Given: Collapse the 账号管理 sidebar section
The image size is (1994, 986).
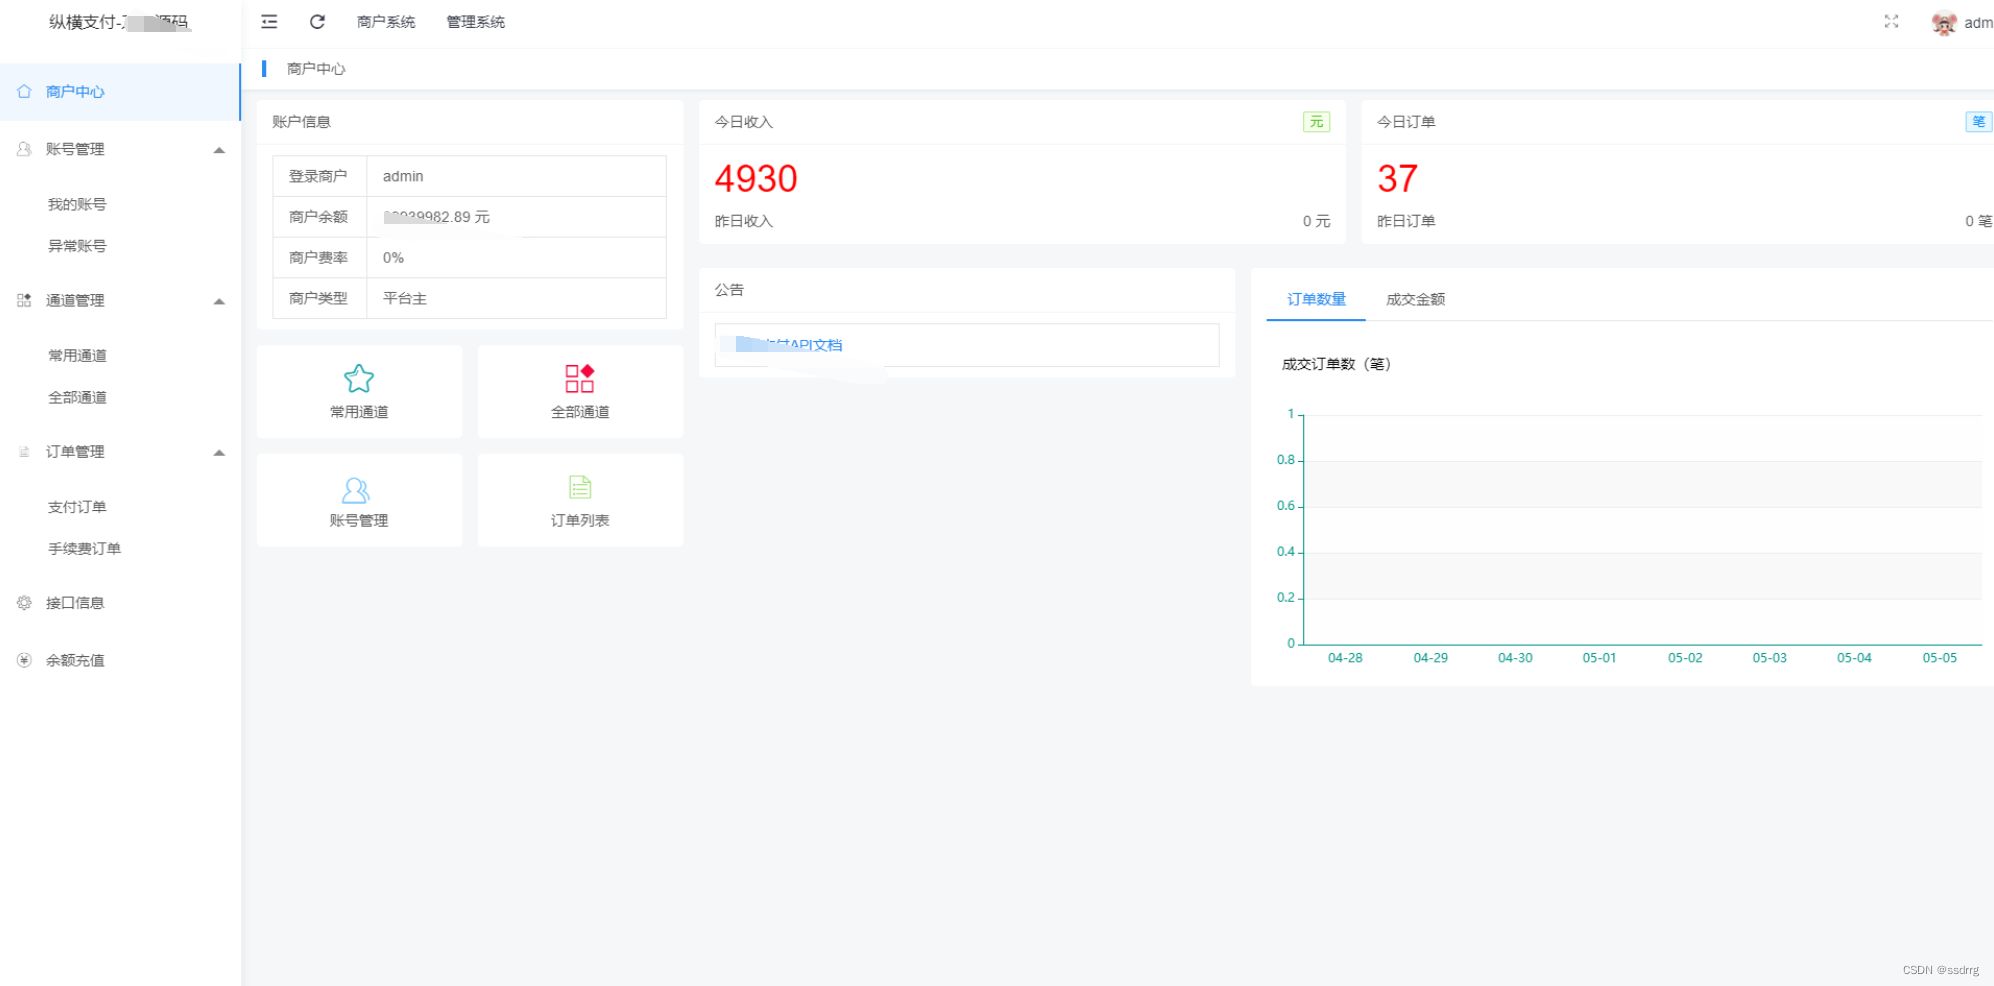Looking at the screenshot, I should [219, 150].
